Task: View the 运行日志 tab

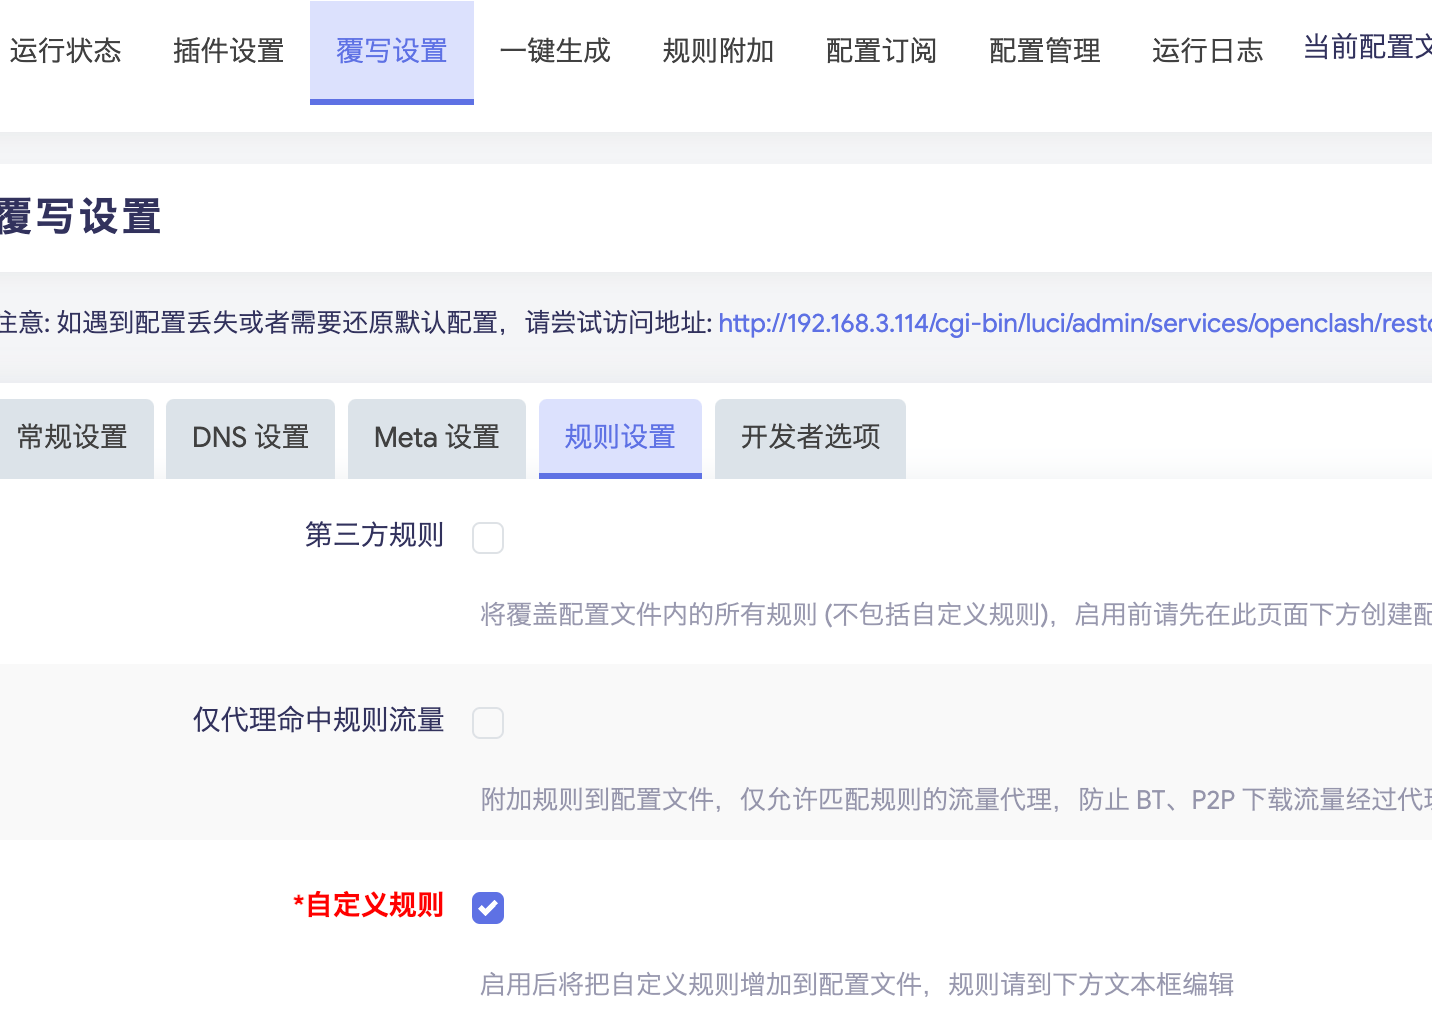Action: 1207,52
